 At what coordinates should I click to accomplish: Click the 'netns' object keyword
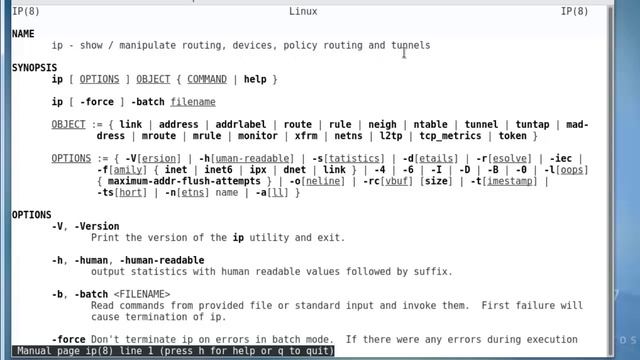coord(349,136)
